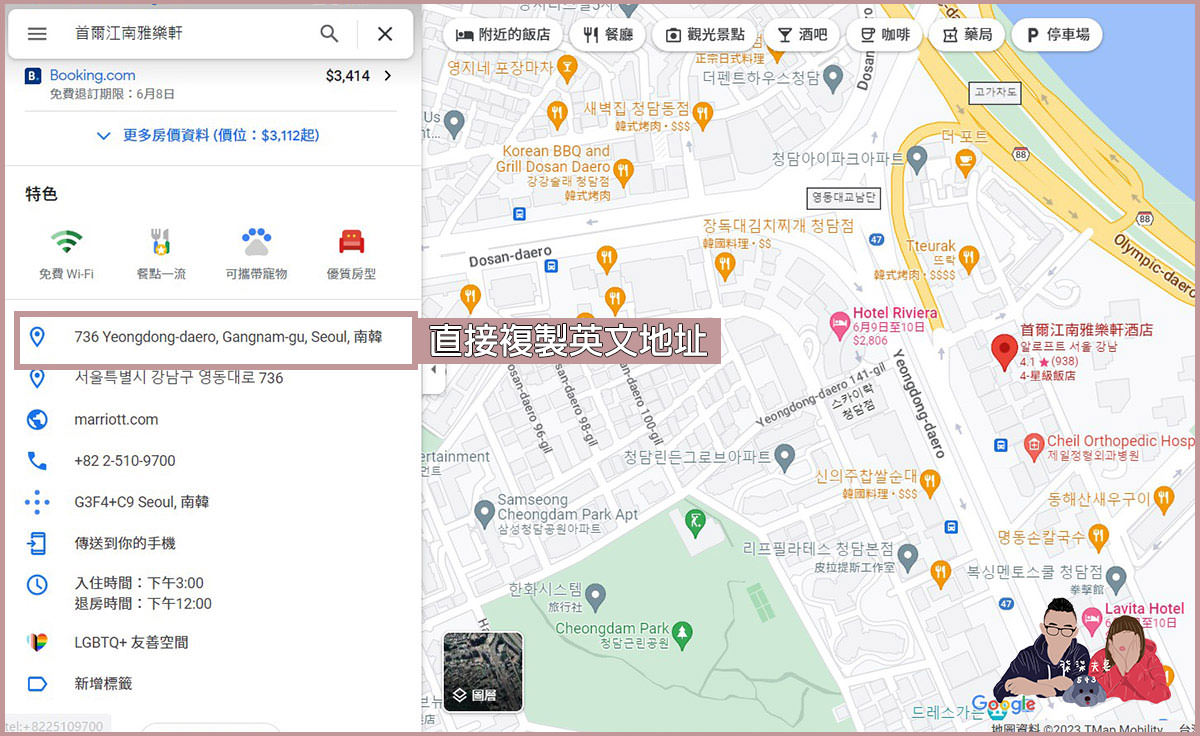
Task: Open the hamburger menu in the search bar
Action: [37, 33]
